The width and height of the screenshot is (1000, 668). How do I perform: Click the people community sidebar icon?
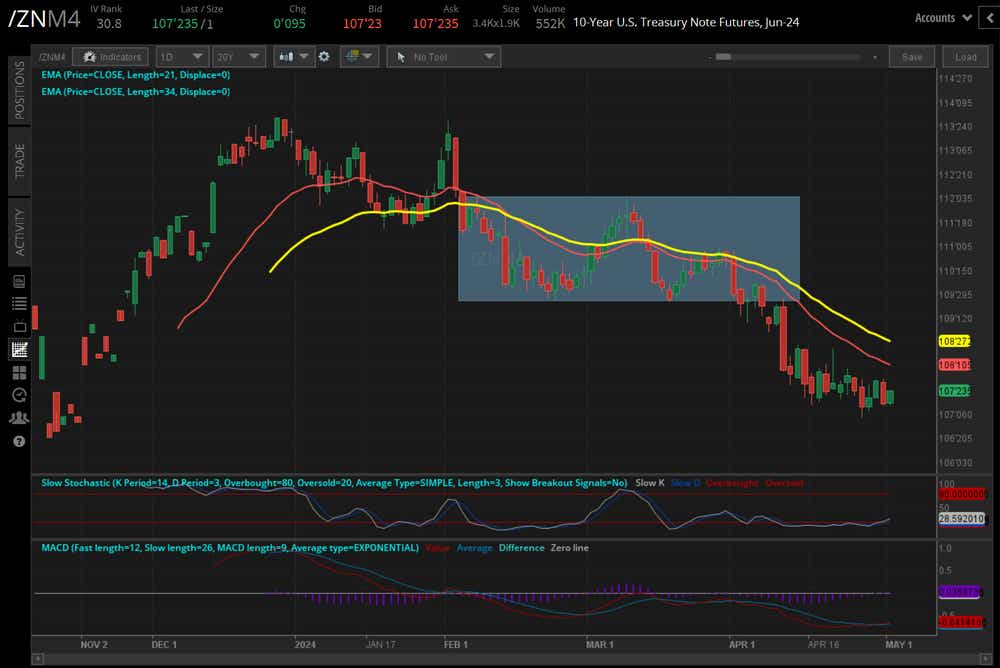(x=19, y=418)
